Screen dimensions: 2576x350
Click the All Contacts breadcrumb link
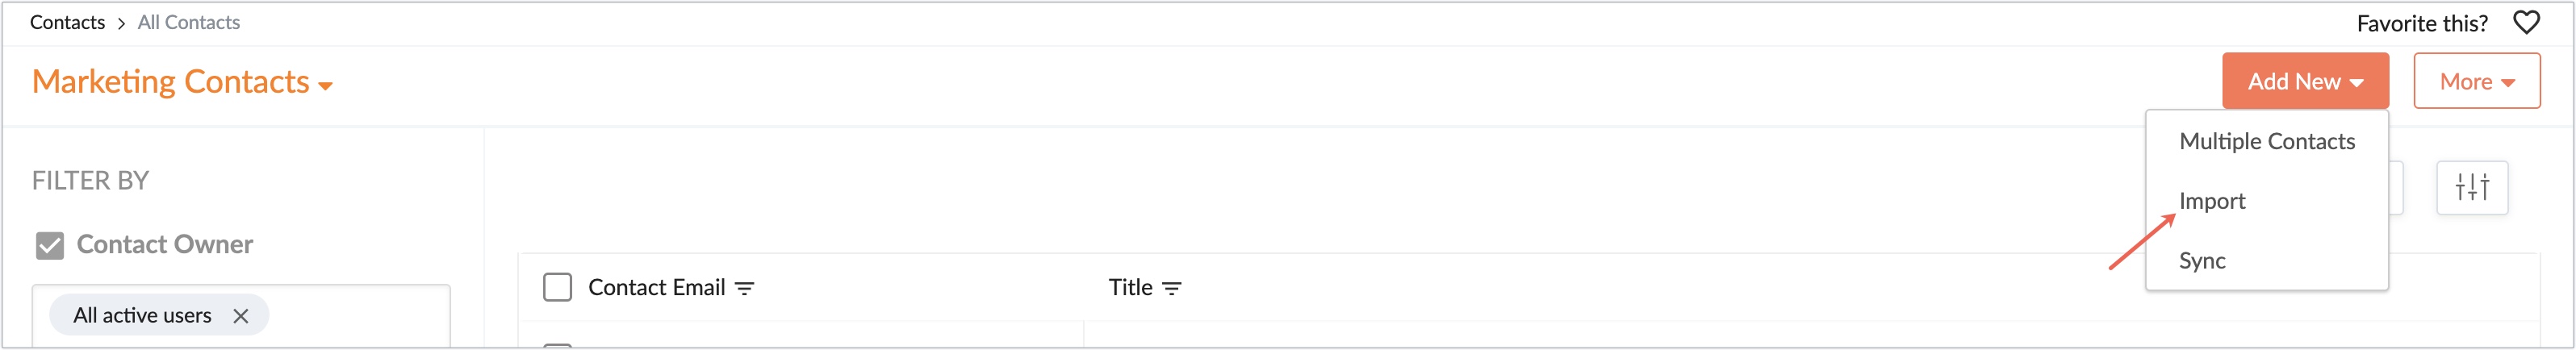(188, 22)
